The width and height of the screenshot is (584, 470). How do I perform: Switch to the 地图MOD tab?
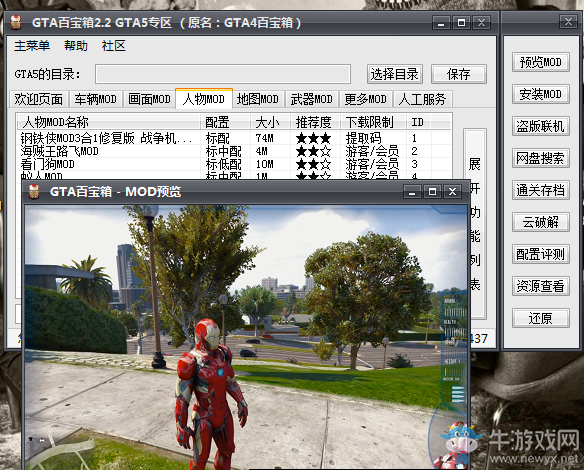coord(258,99)
